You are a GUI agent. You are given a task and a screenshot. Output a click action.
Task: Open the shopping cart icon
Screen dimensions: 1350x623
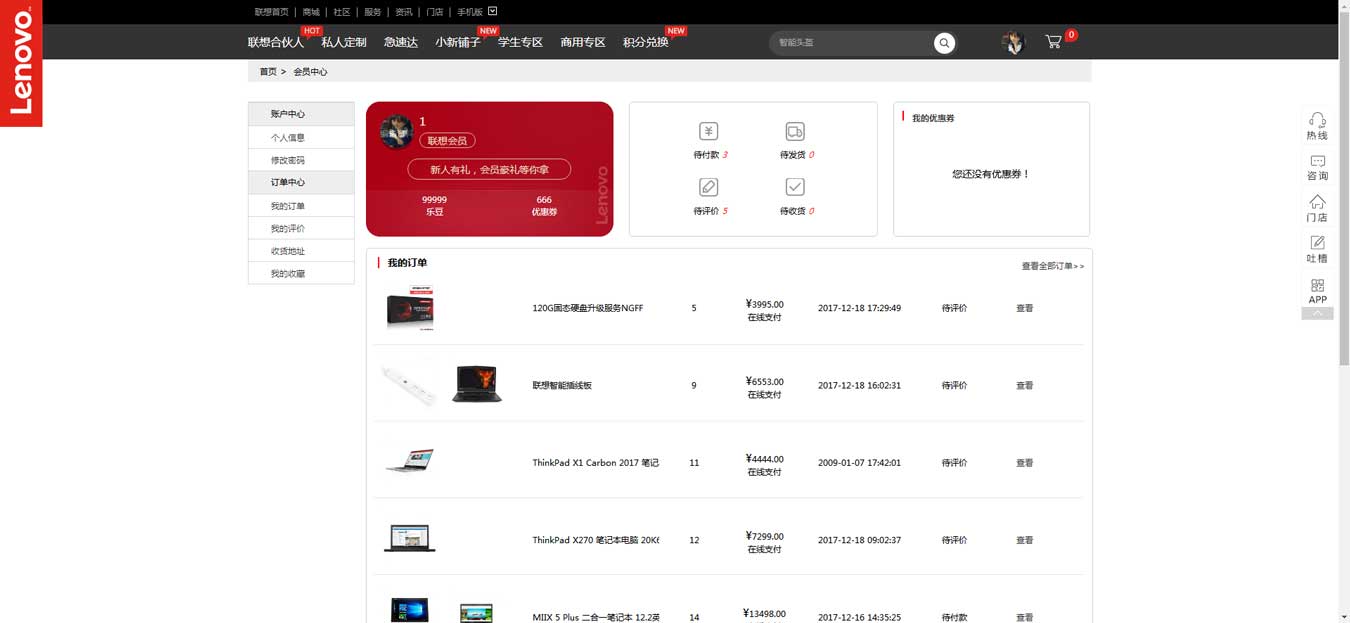pos(1053,42)
